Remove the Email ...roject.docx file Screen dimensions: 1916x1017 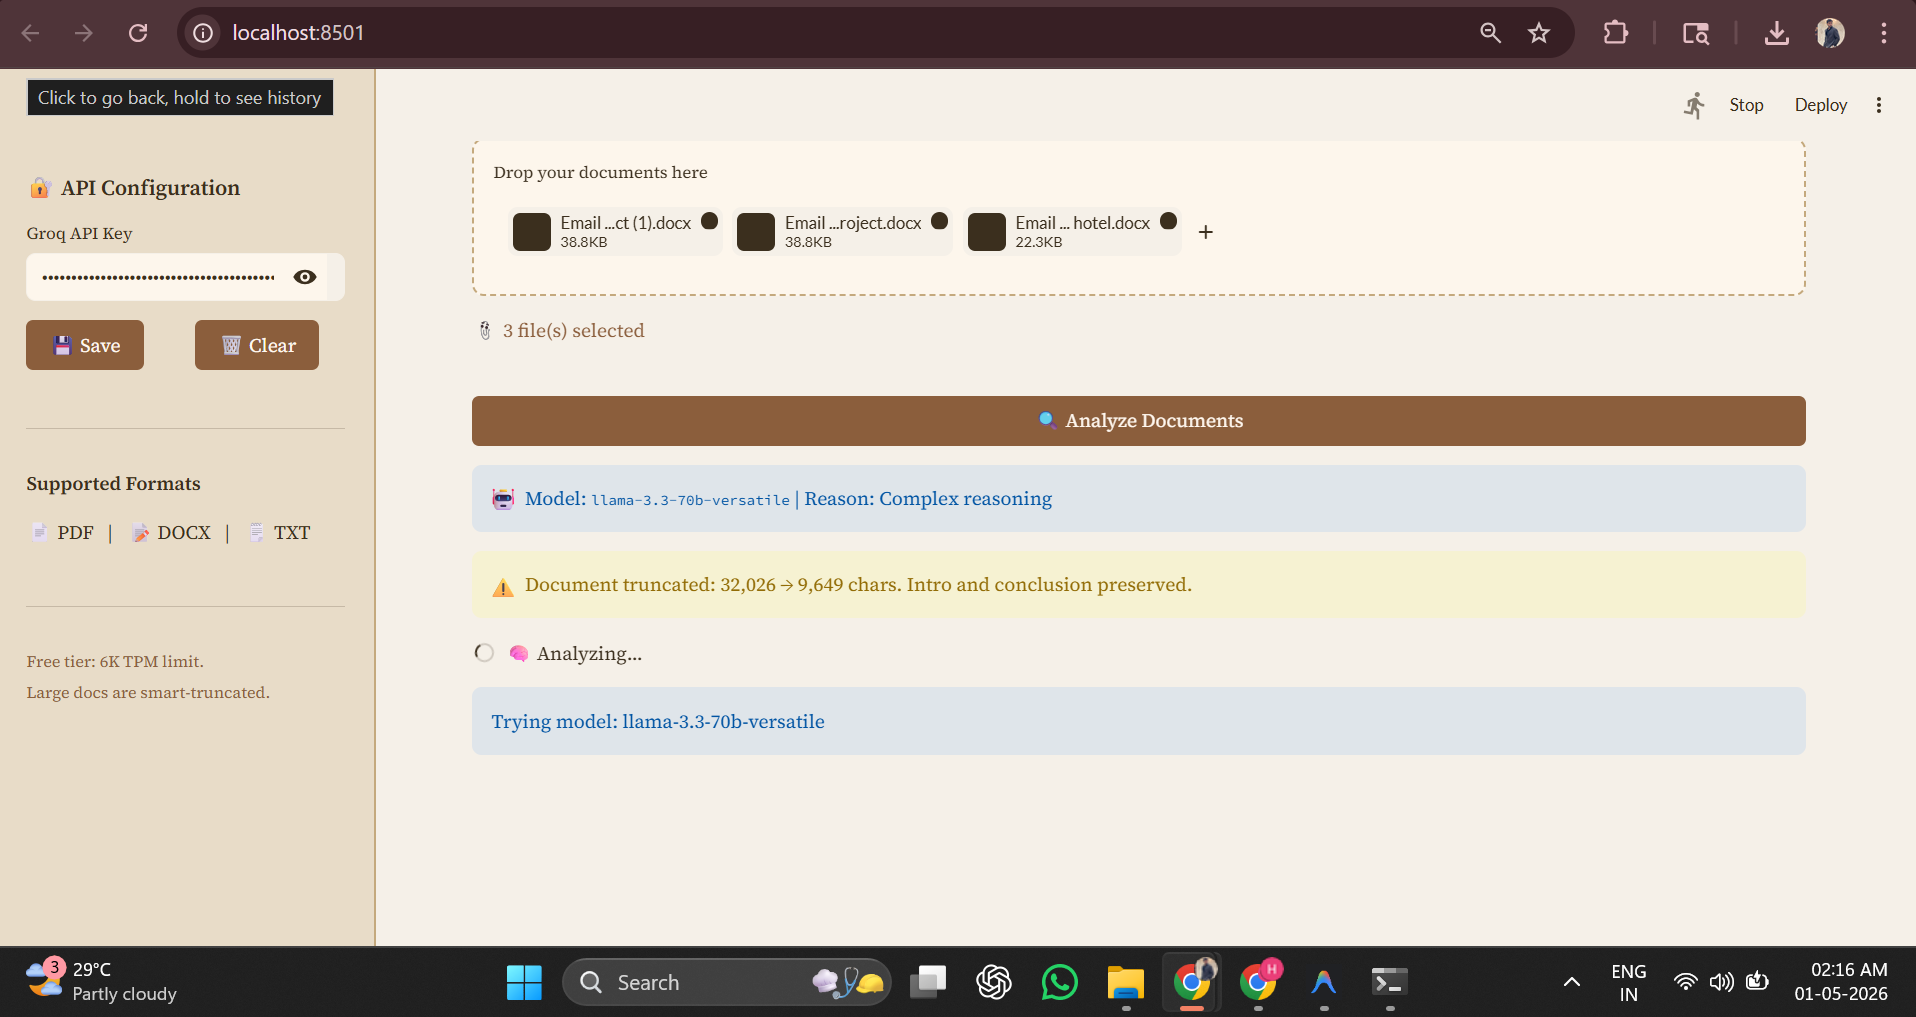pos(940,221)
